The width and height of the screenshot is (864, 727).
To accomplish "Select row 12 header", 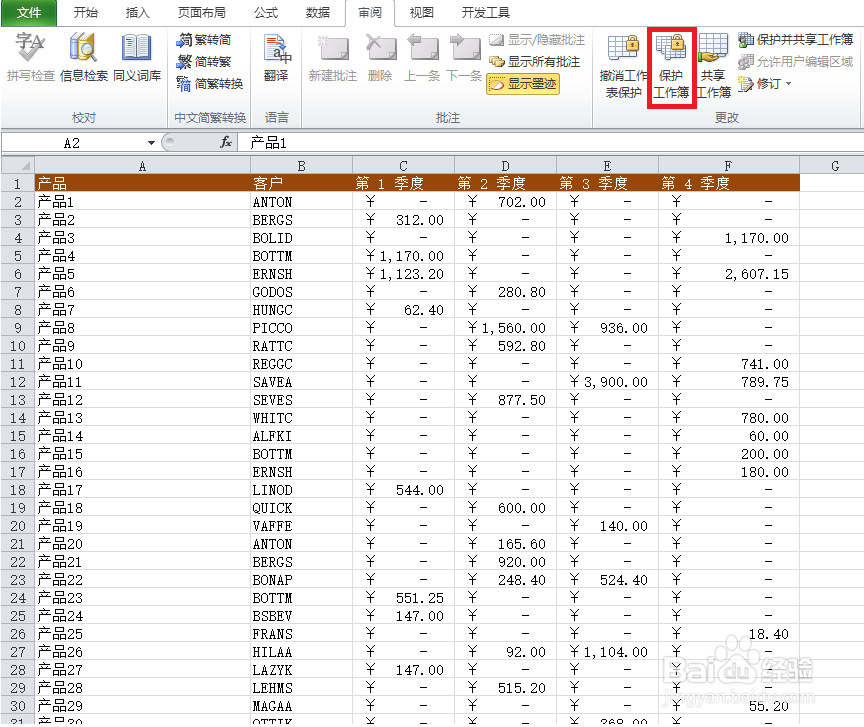I will click(x=18, y=382).
